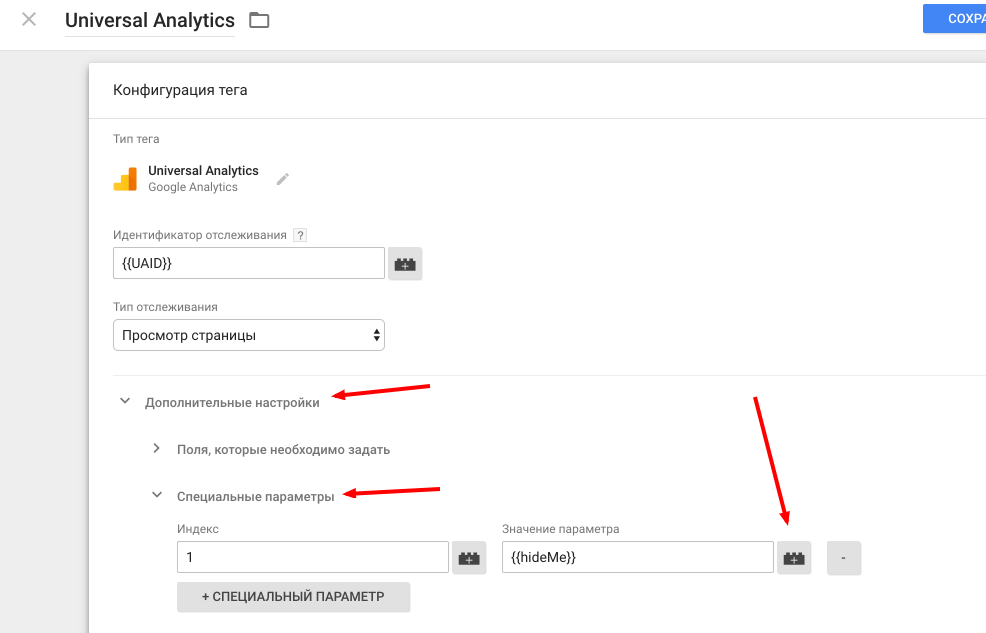986x633 pixels.
Task: Open variable picker beside the Индекс field
Action: [469, 558]
